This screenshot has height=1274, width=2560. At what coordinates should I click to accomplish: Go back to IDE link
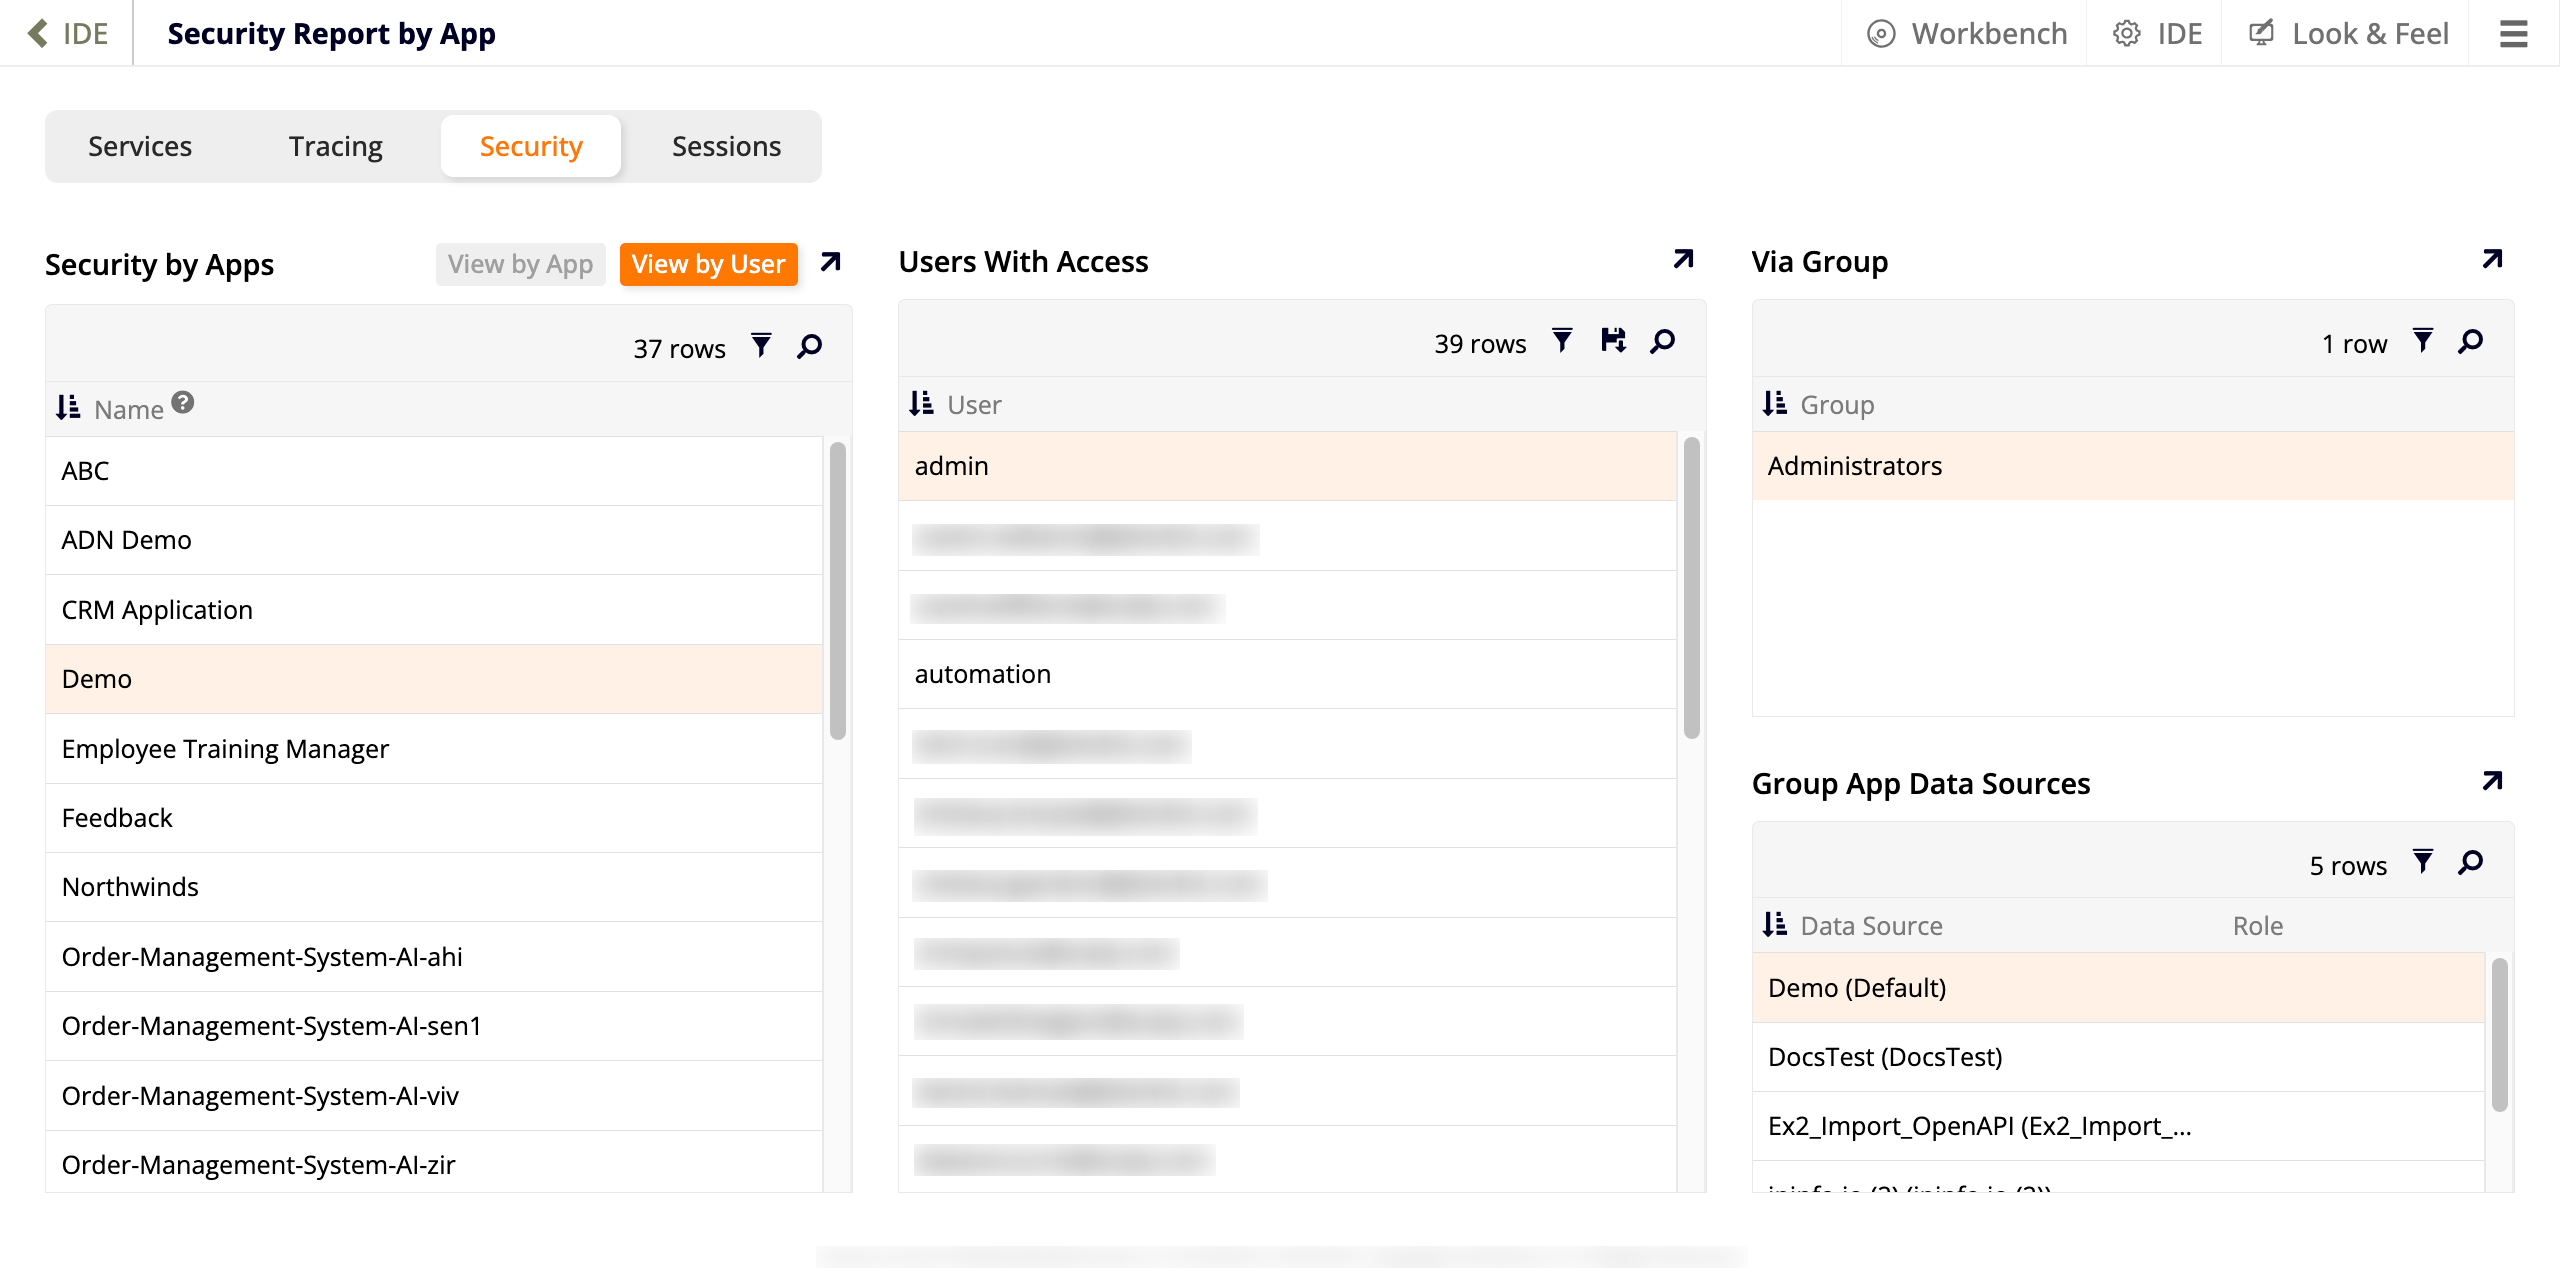[x=68, y=33]
